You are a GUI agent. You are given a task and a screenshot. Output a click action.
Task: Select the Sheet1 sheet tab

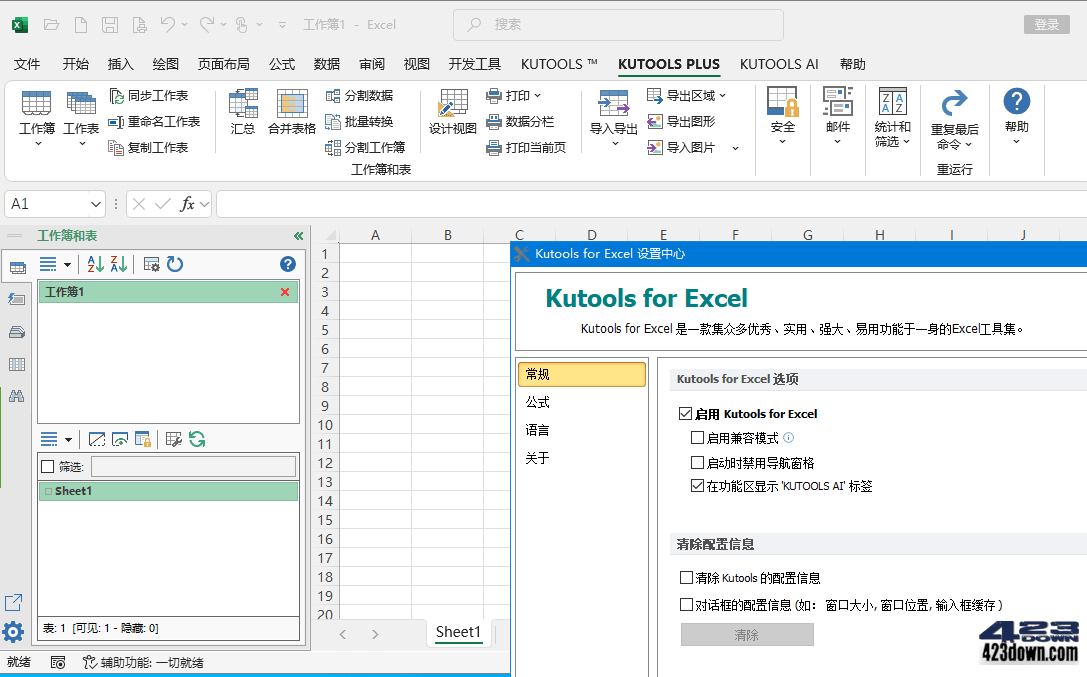[458, 632]
